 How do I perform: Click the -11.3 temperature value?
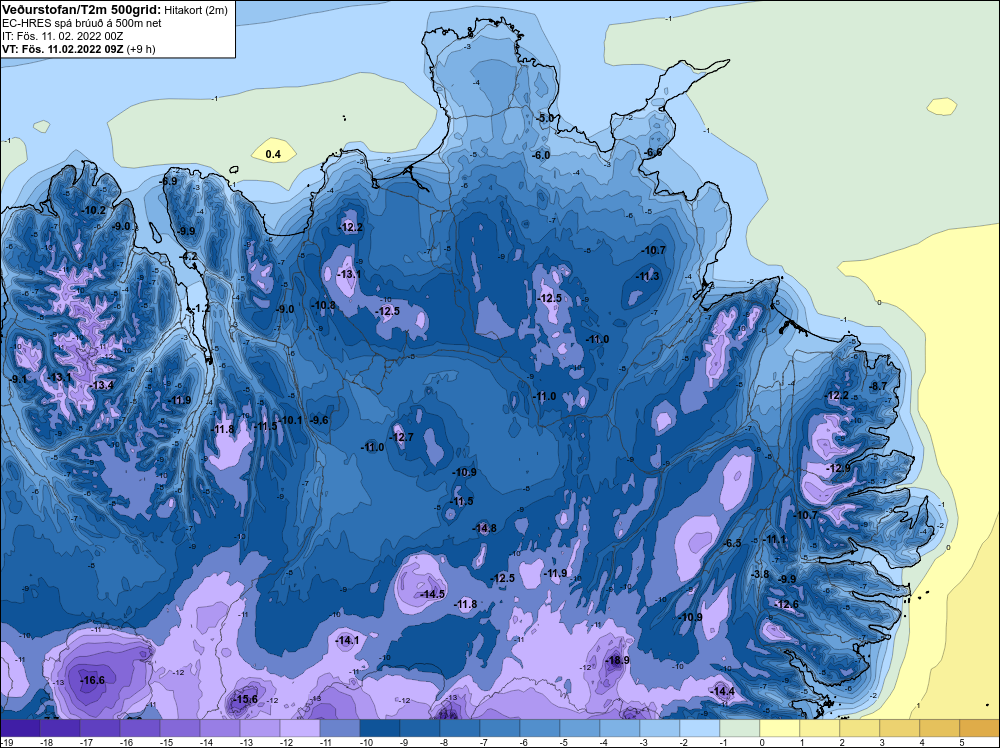pyautogui.click(x=647, y=276)
